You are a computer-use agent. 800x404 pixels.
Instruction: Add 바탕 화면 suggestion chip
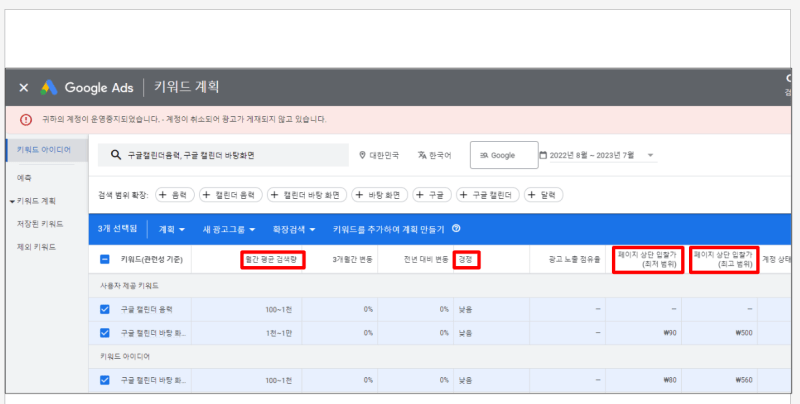click(x=380, y=195)
